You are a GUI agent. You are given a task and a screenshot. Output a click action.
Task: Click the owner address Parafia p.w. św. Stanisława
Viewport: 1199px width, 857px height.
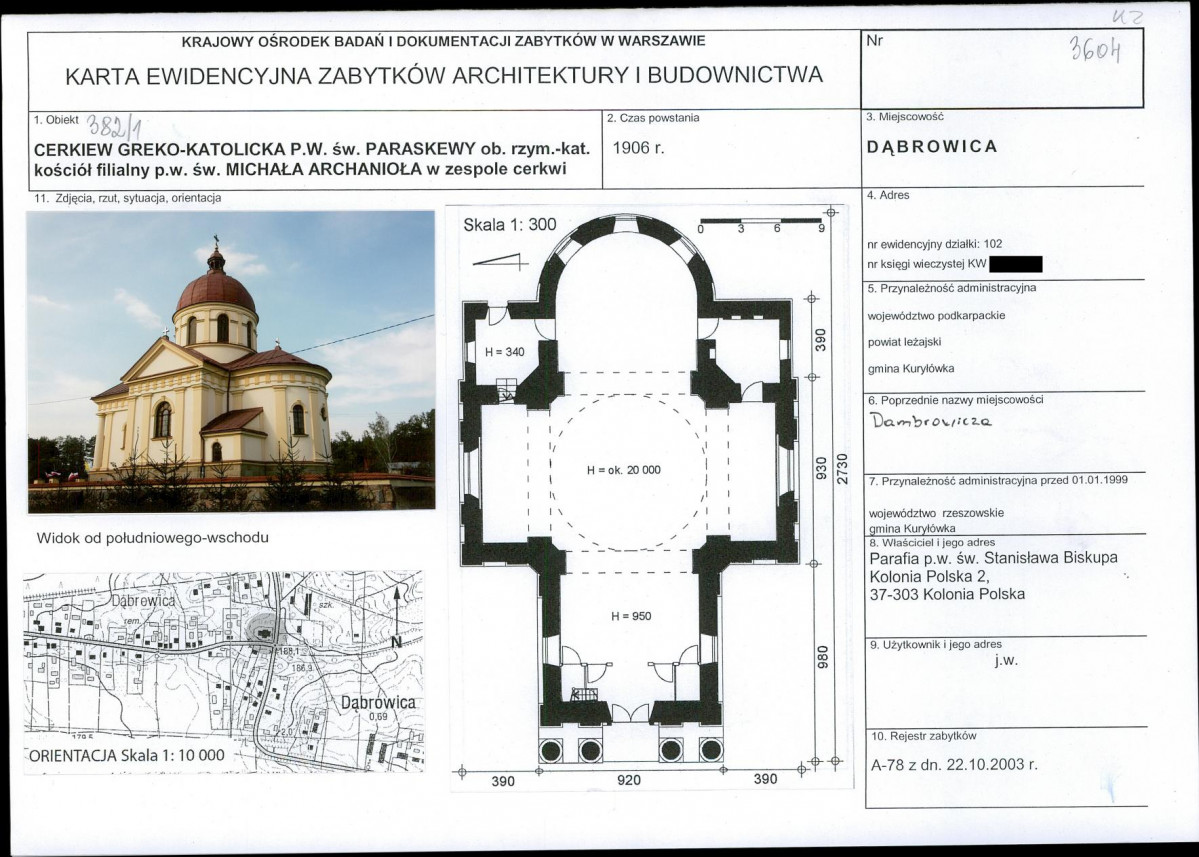993,558
